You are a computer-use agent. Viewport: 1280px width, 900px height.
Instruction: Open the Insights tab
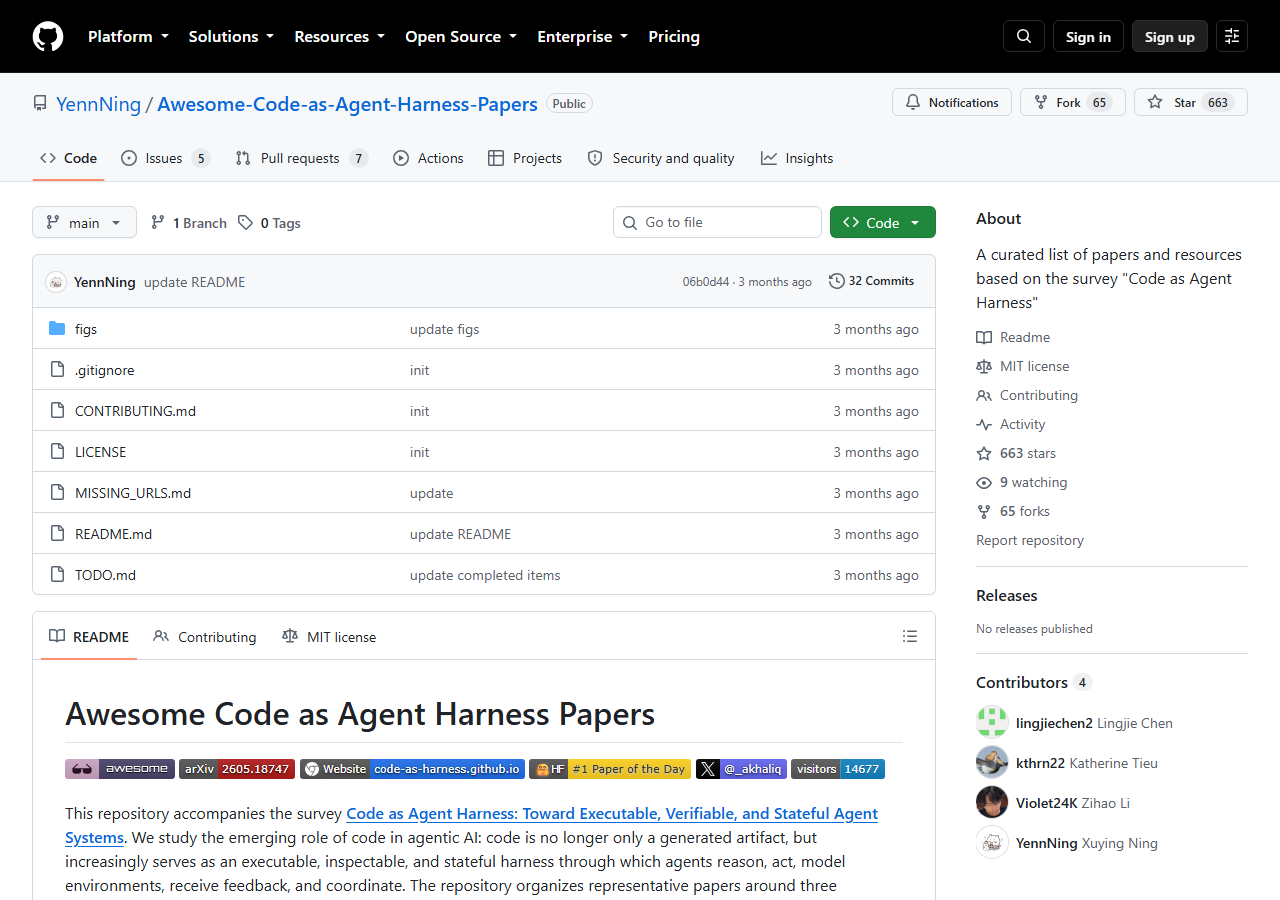pos(797,158)
